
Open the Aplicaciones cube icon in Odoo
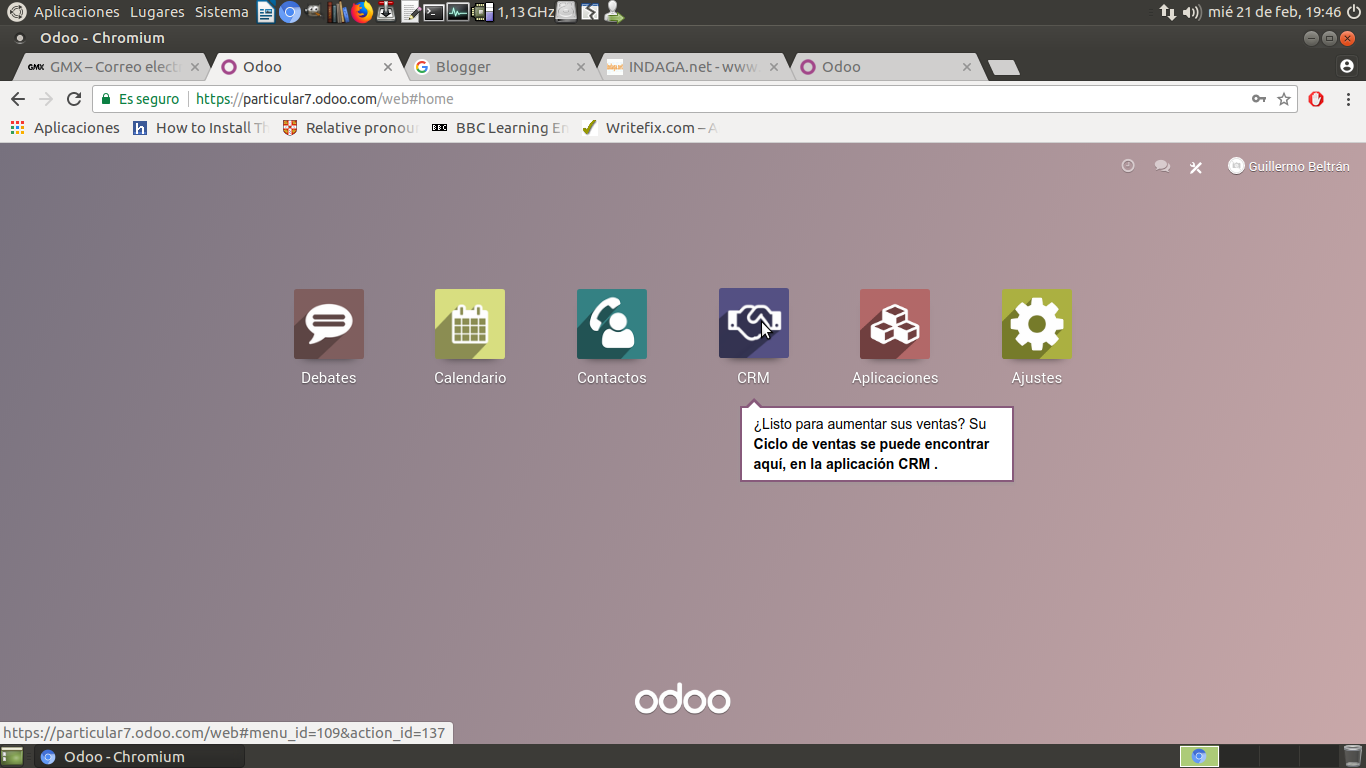(x=895, y=324)
